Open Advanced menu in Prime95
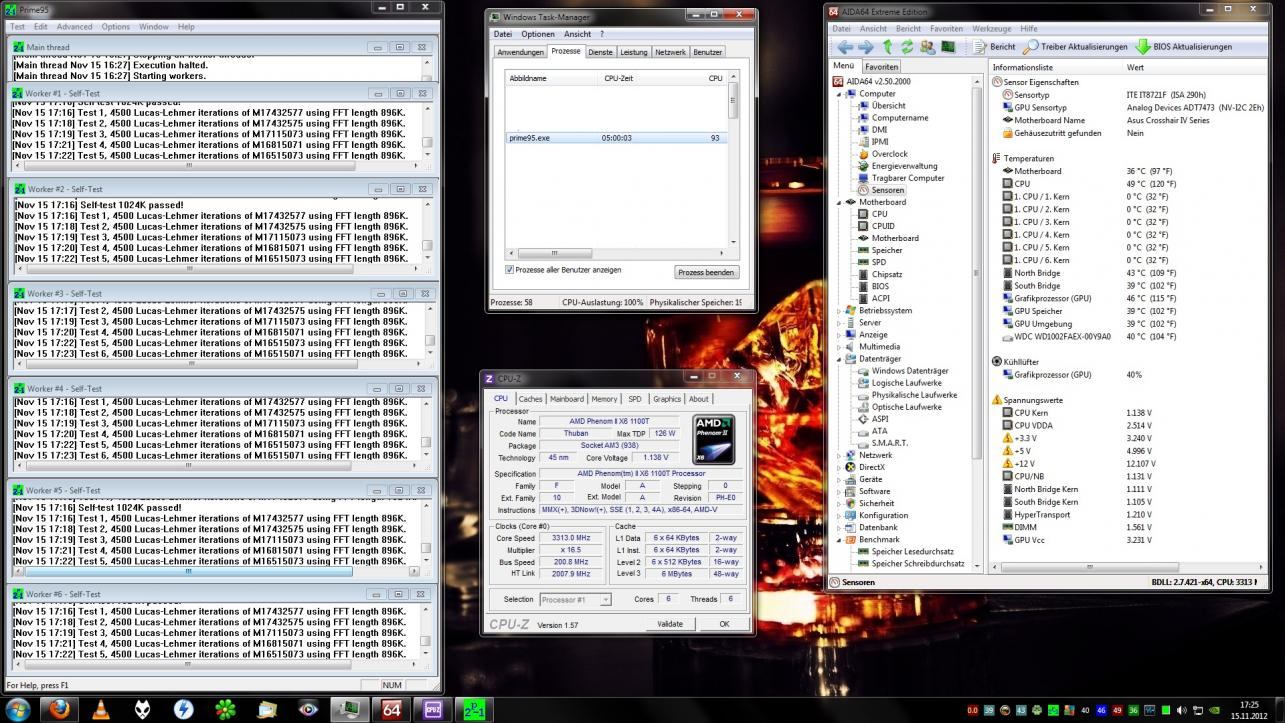The height and width of the screenshot is (723, 1285). pyautogui.click(x=75, y=27)
